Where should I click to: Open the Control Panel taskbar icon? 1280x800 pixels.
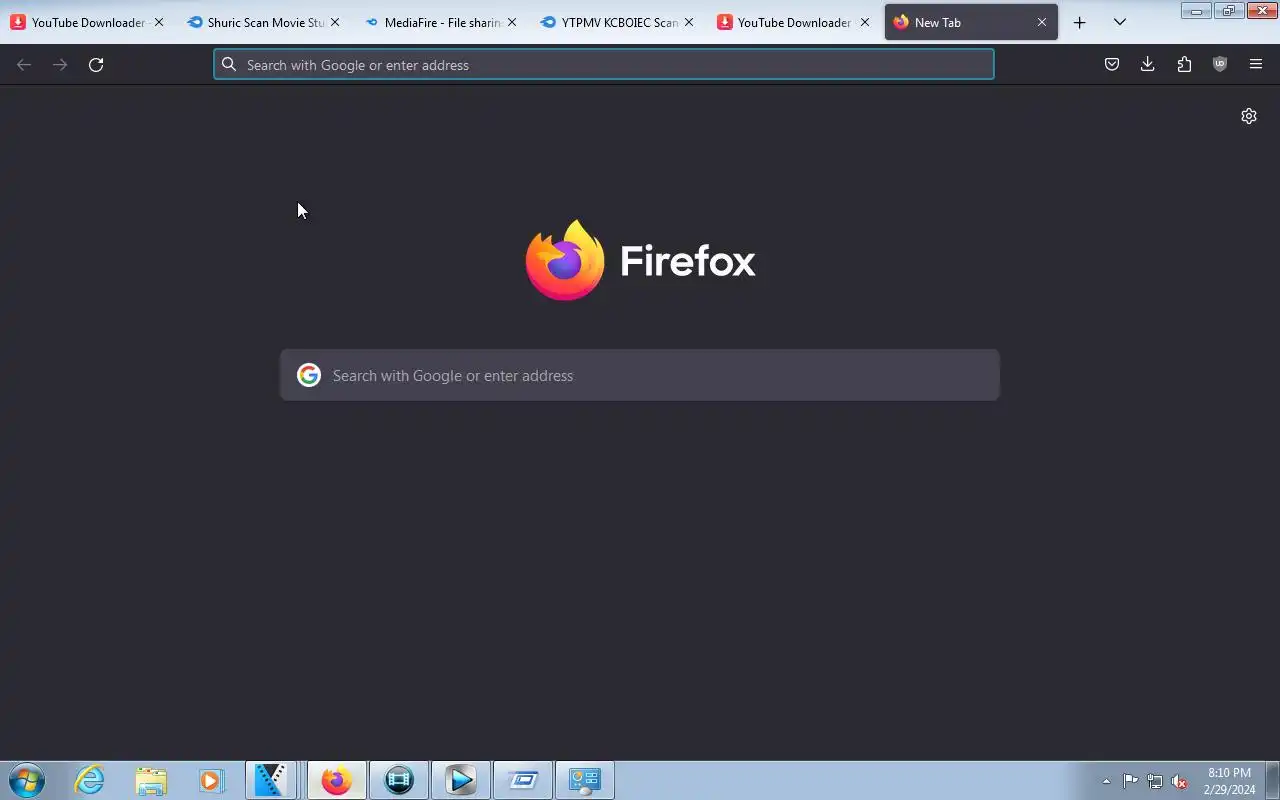(x=584, y=780)
